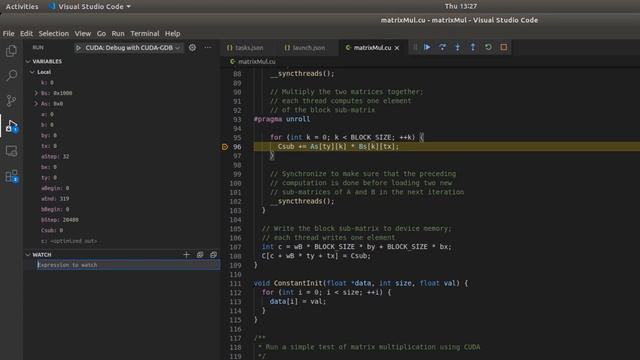640x360 pixels.
Task: Select variable row 'by: 0'
Action: [x=121, y=135]
